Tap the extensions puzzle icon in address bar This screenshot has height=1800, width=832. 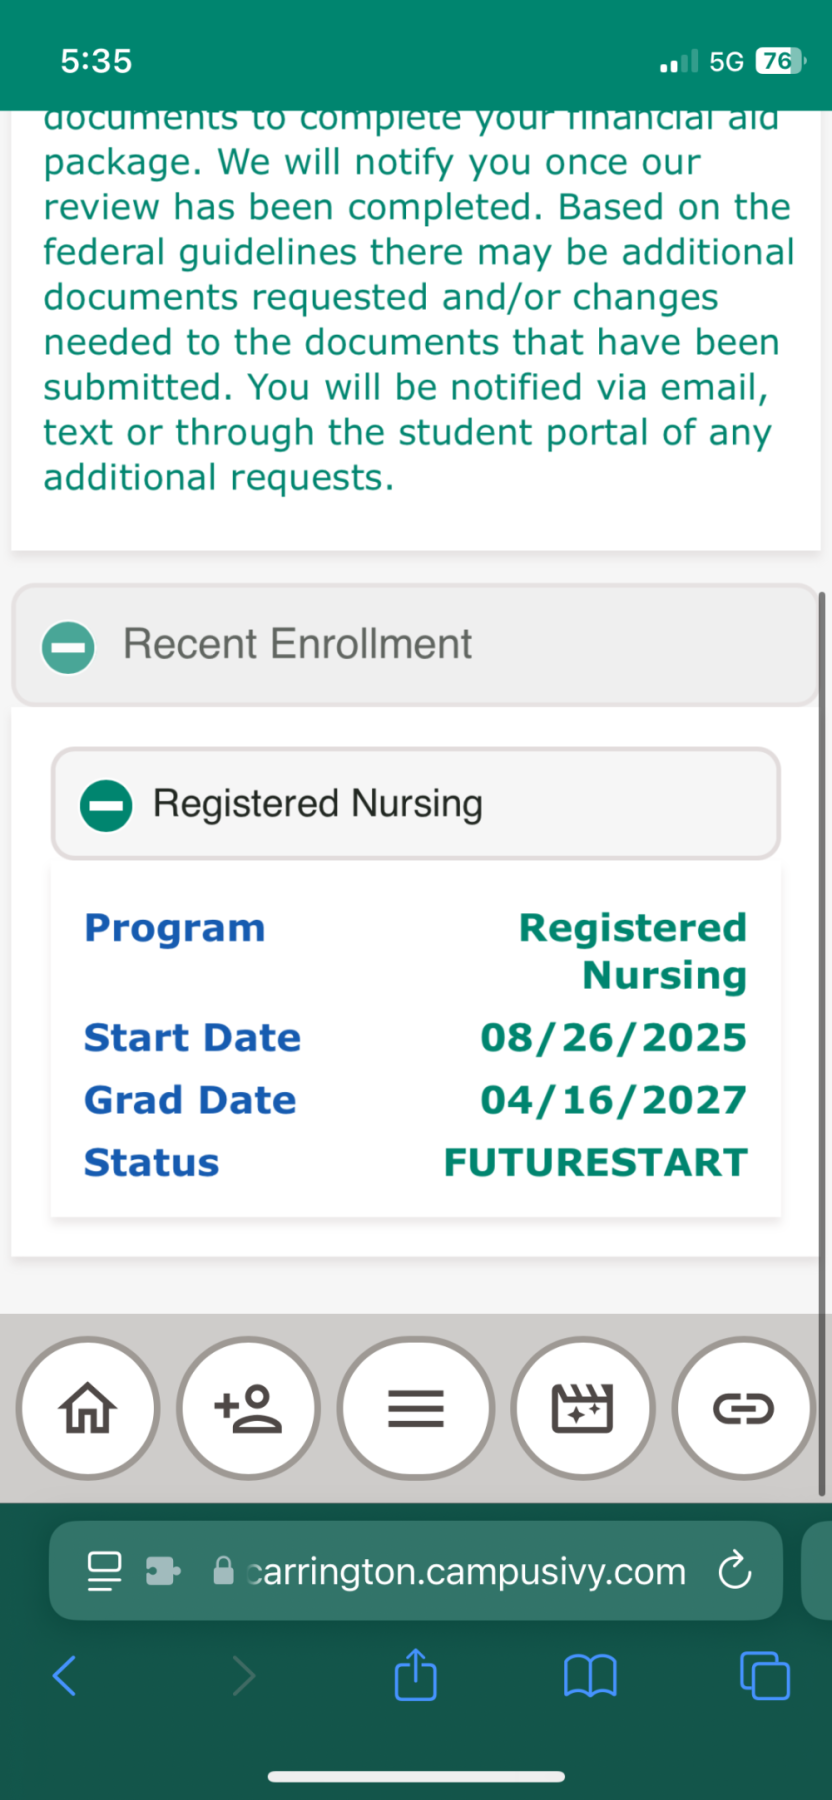[x=163, y=1571]
